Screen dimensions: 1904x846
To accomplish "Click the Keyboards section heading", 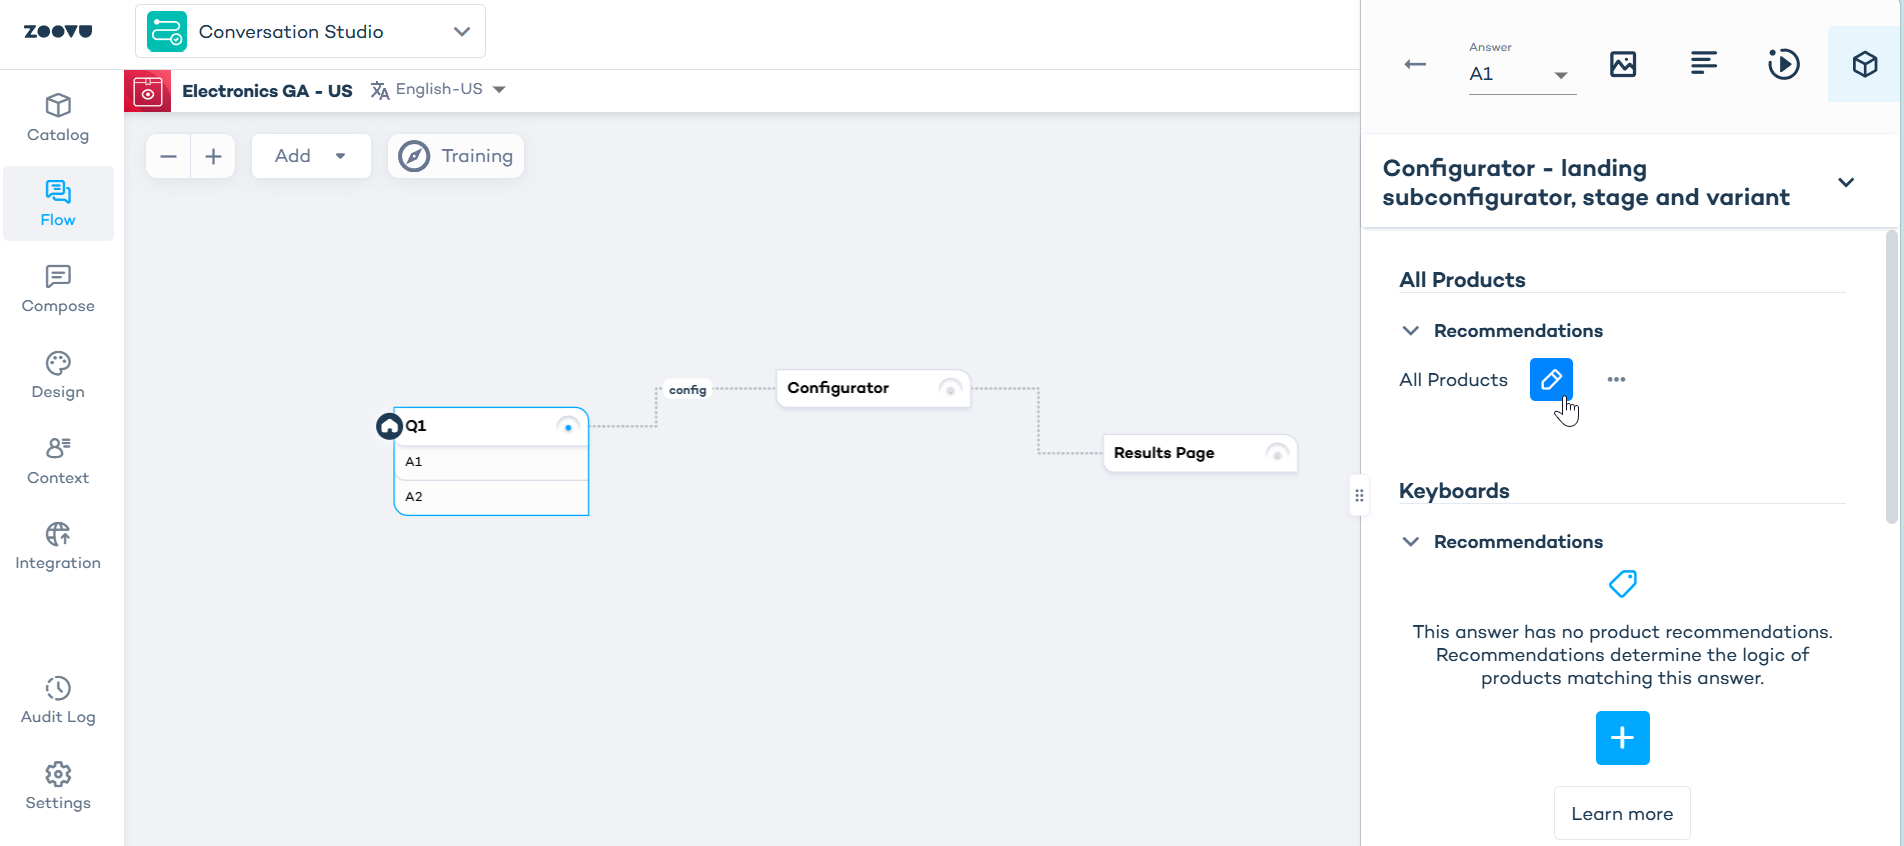I will tap(1454, 491).
